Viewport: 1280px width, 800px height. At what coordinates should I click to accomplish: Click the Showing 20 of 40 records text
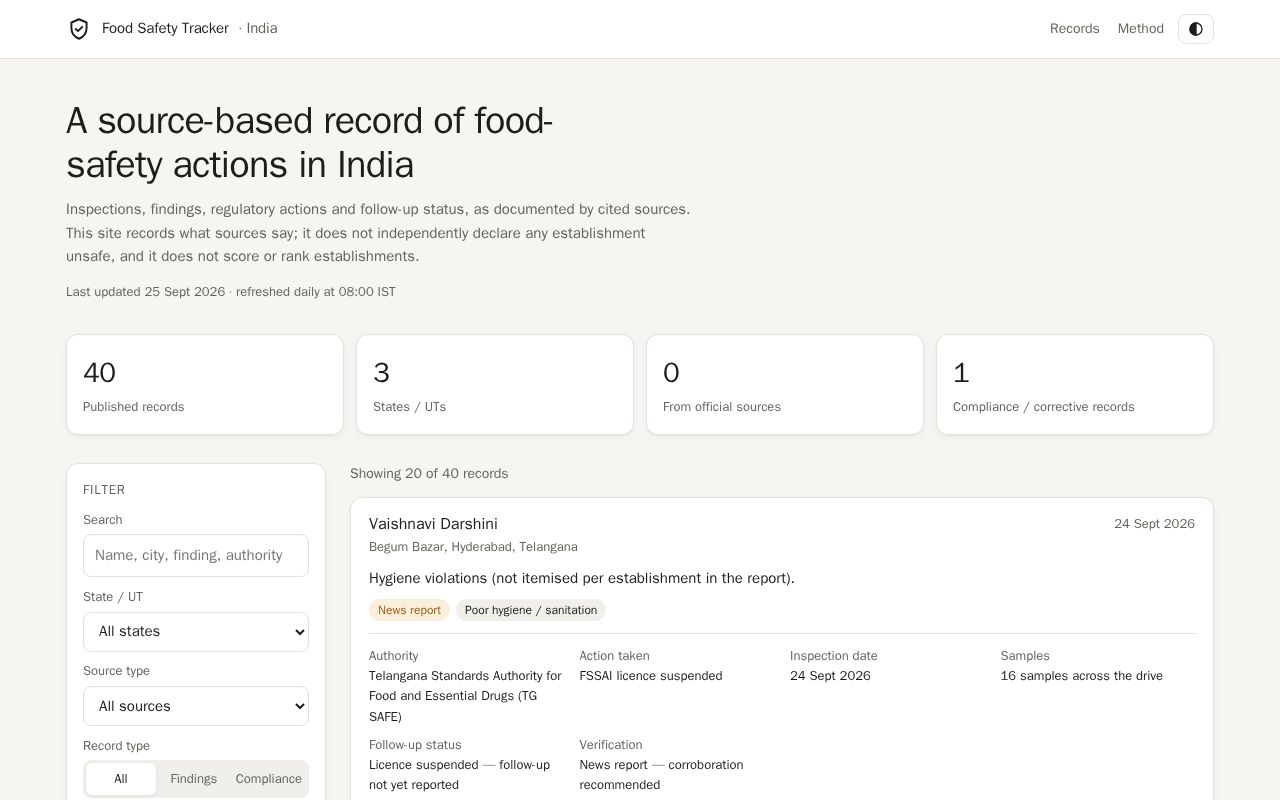429,474
